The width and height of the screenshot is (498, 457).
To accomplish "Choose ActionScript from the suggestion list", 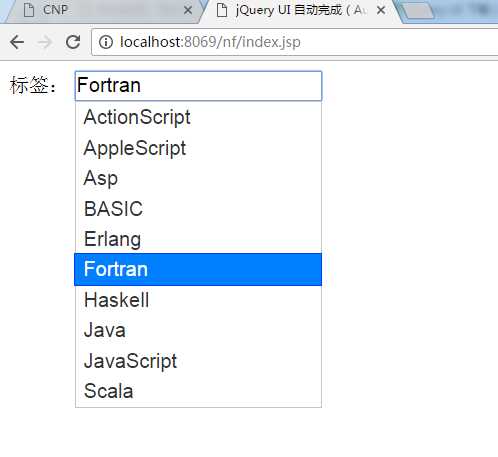I will (198, 117).
